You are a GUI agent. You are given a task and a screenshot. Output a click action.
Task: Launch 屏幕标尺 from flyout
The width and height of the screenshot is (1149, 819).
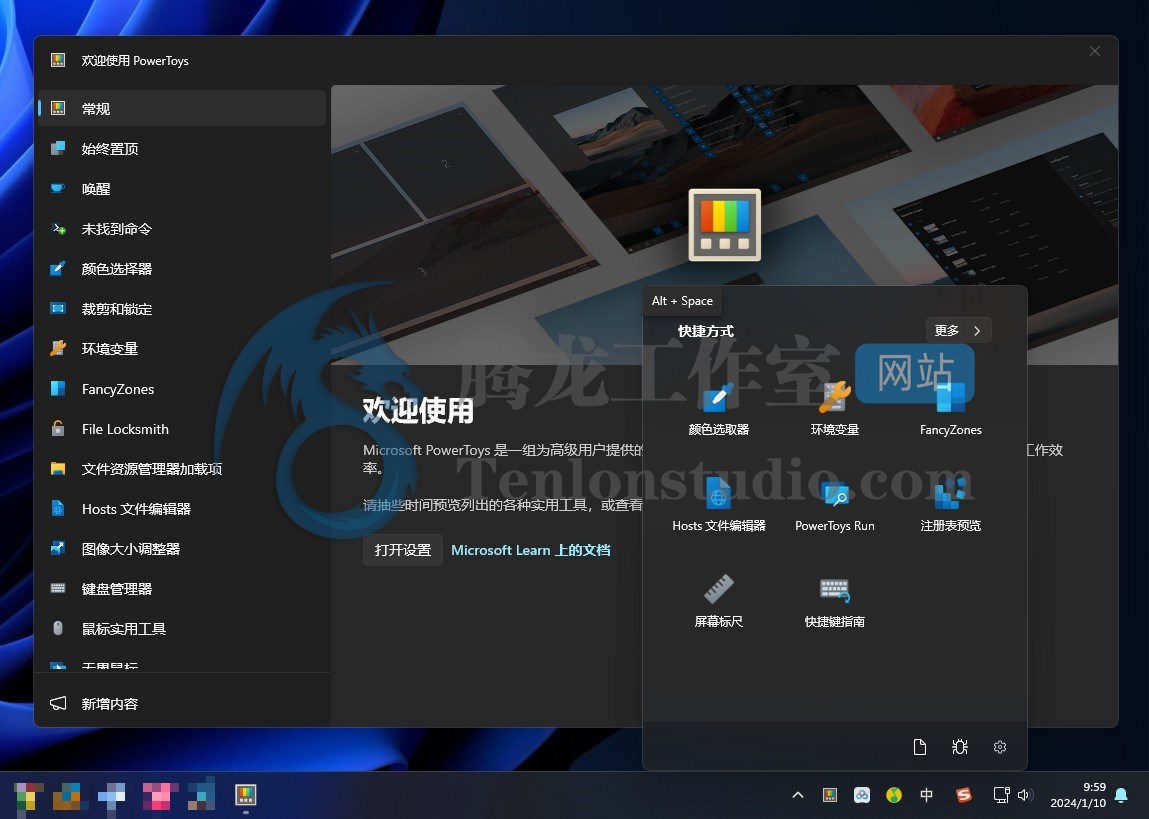click(x=719, y=601)
